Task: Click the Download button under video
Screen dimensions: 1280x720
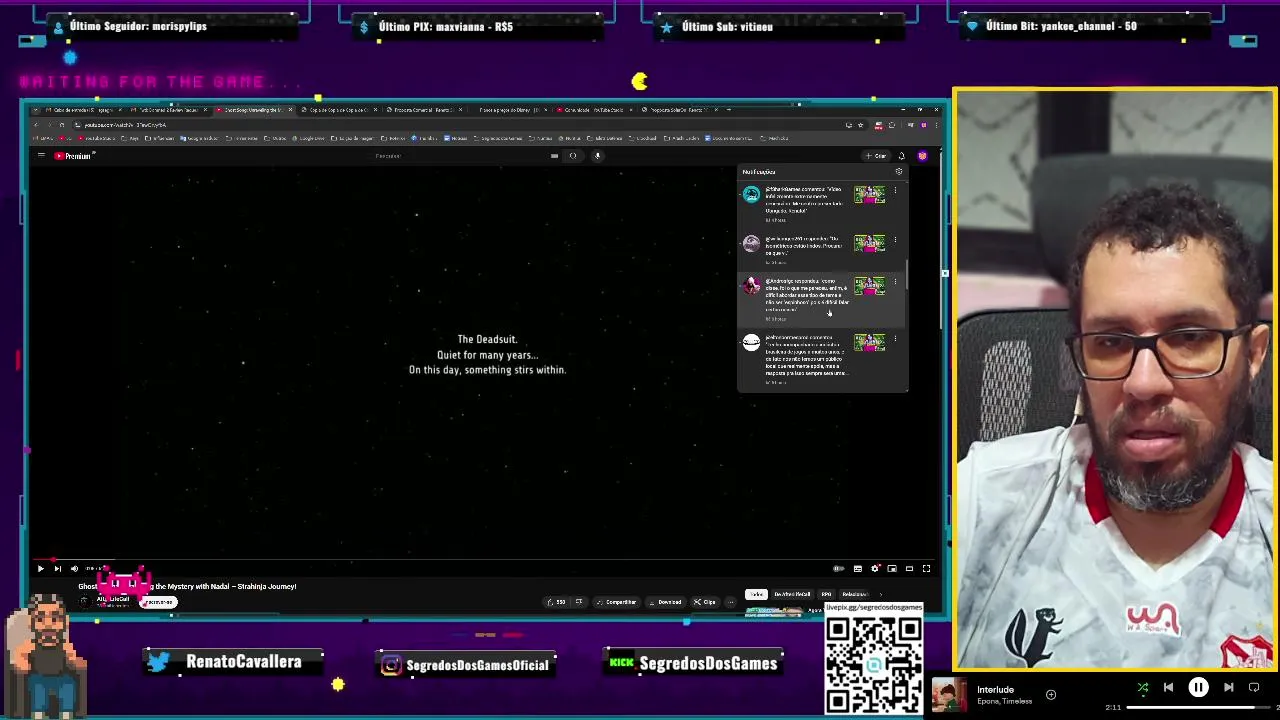Action: (x=665, y=602)
